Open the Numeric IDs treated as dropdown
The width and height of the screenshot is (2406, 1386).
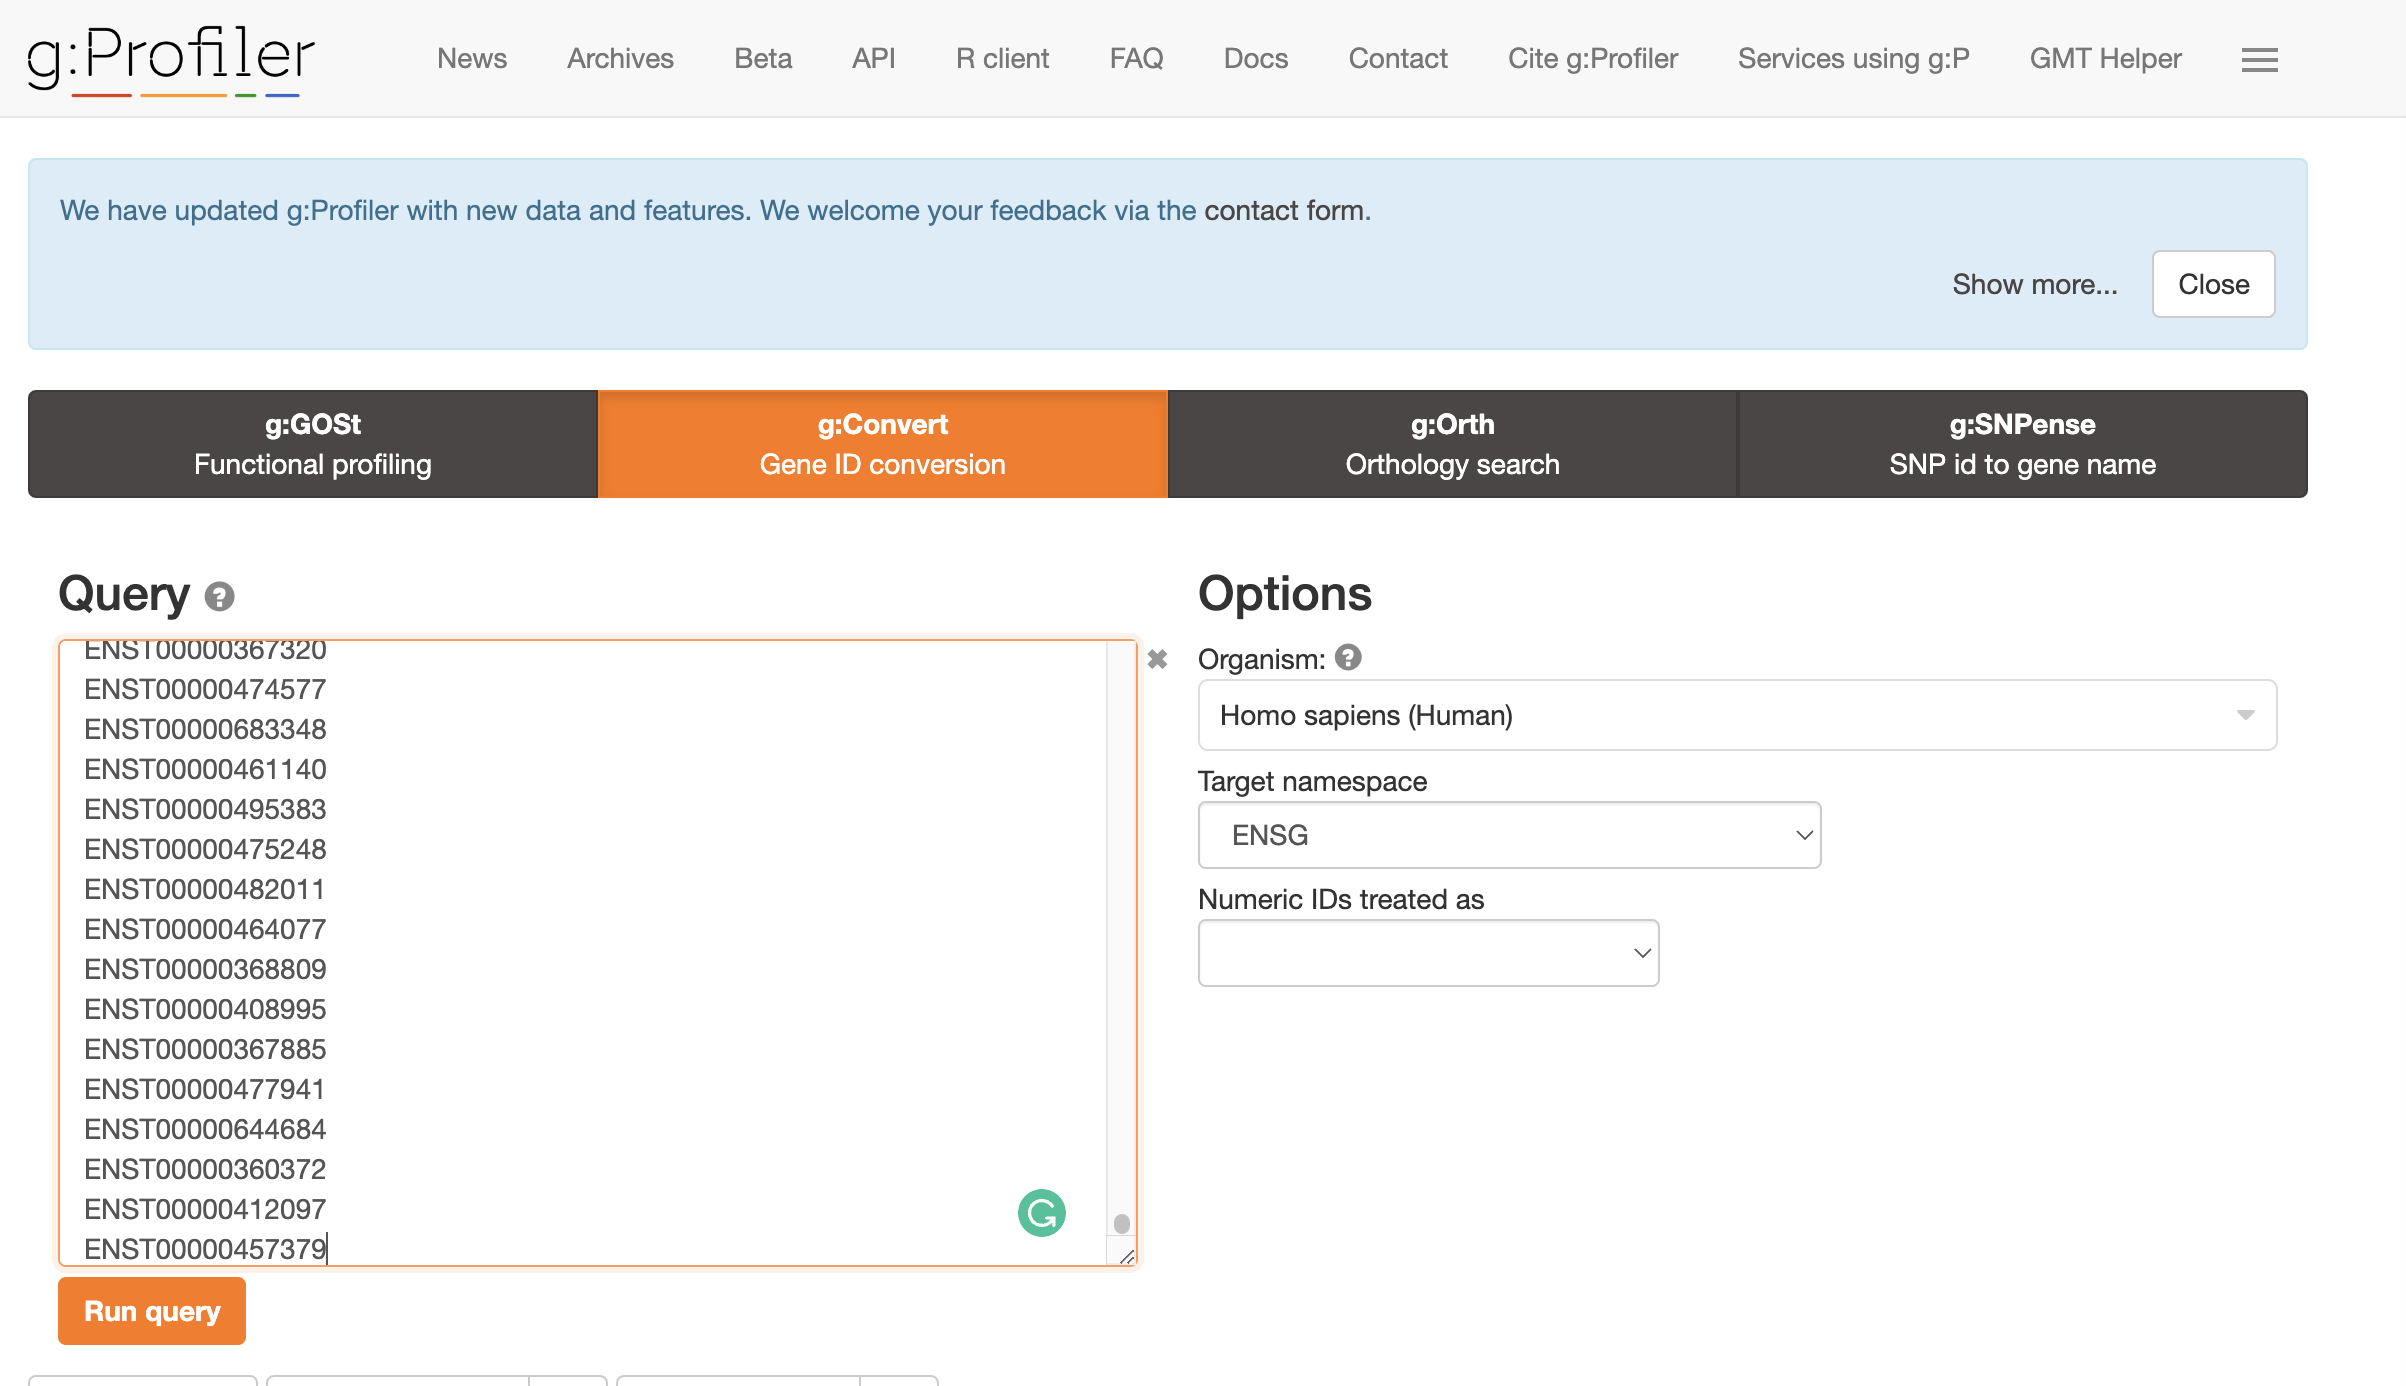pos(1428,953)
